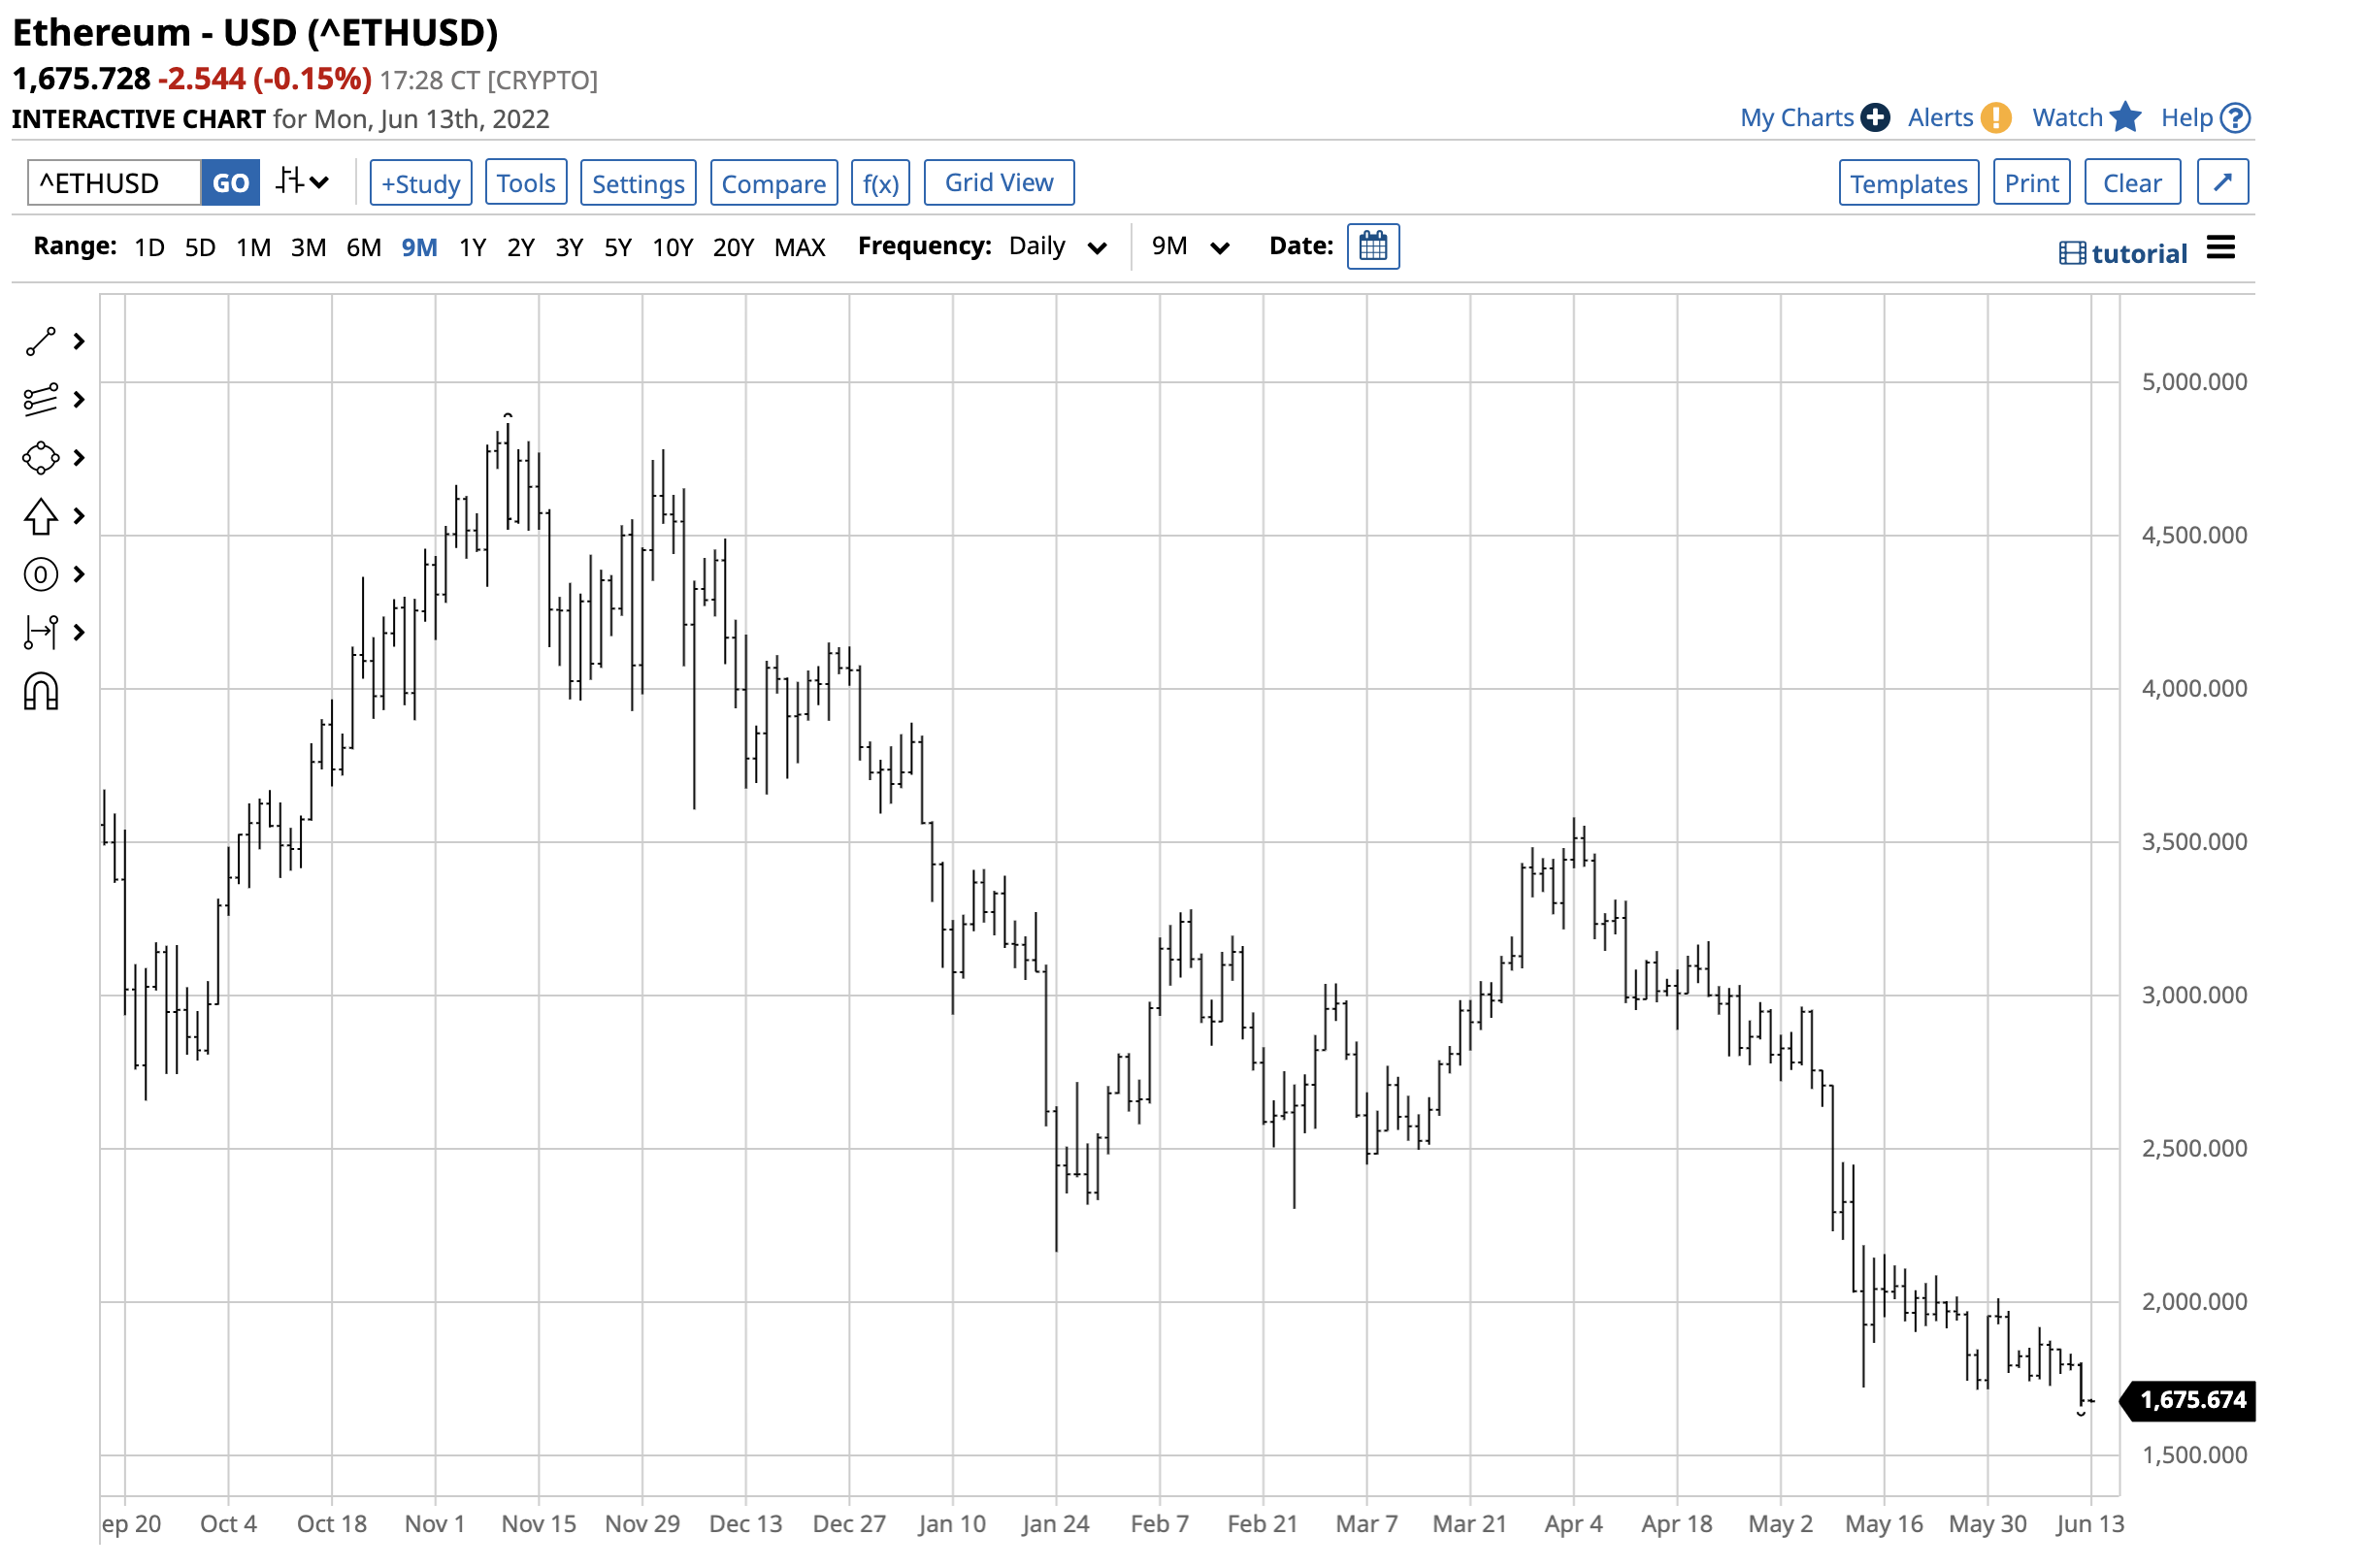Open the +Study menu
The image size is (2366, 1568).
click(421, 183)
